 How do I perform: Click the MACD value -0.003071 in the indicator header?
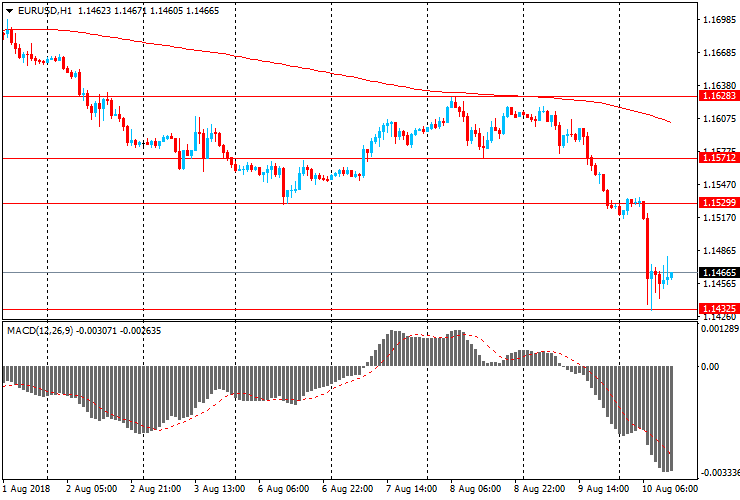point(97,331)
